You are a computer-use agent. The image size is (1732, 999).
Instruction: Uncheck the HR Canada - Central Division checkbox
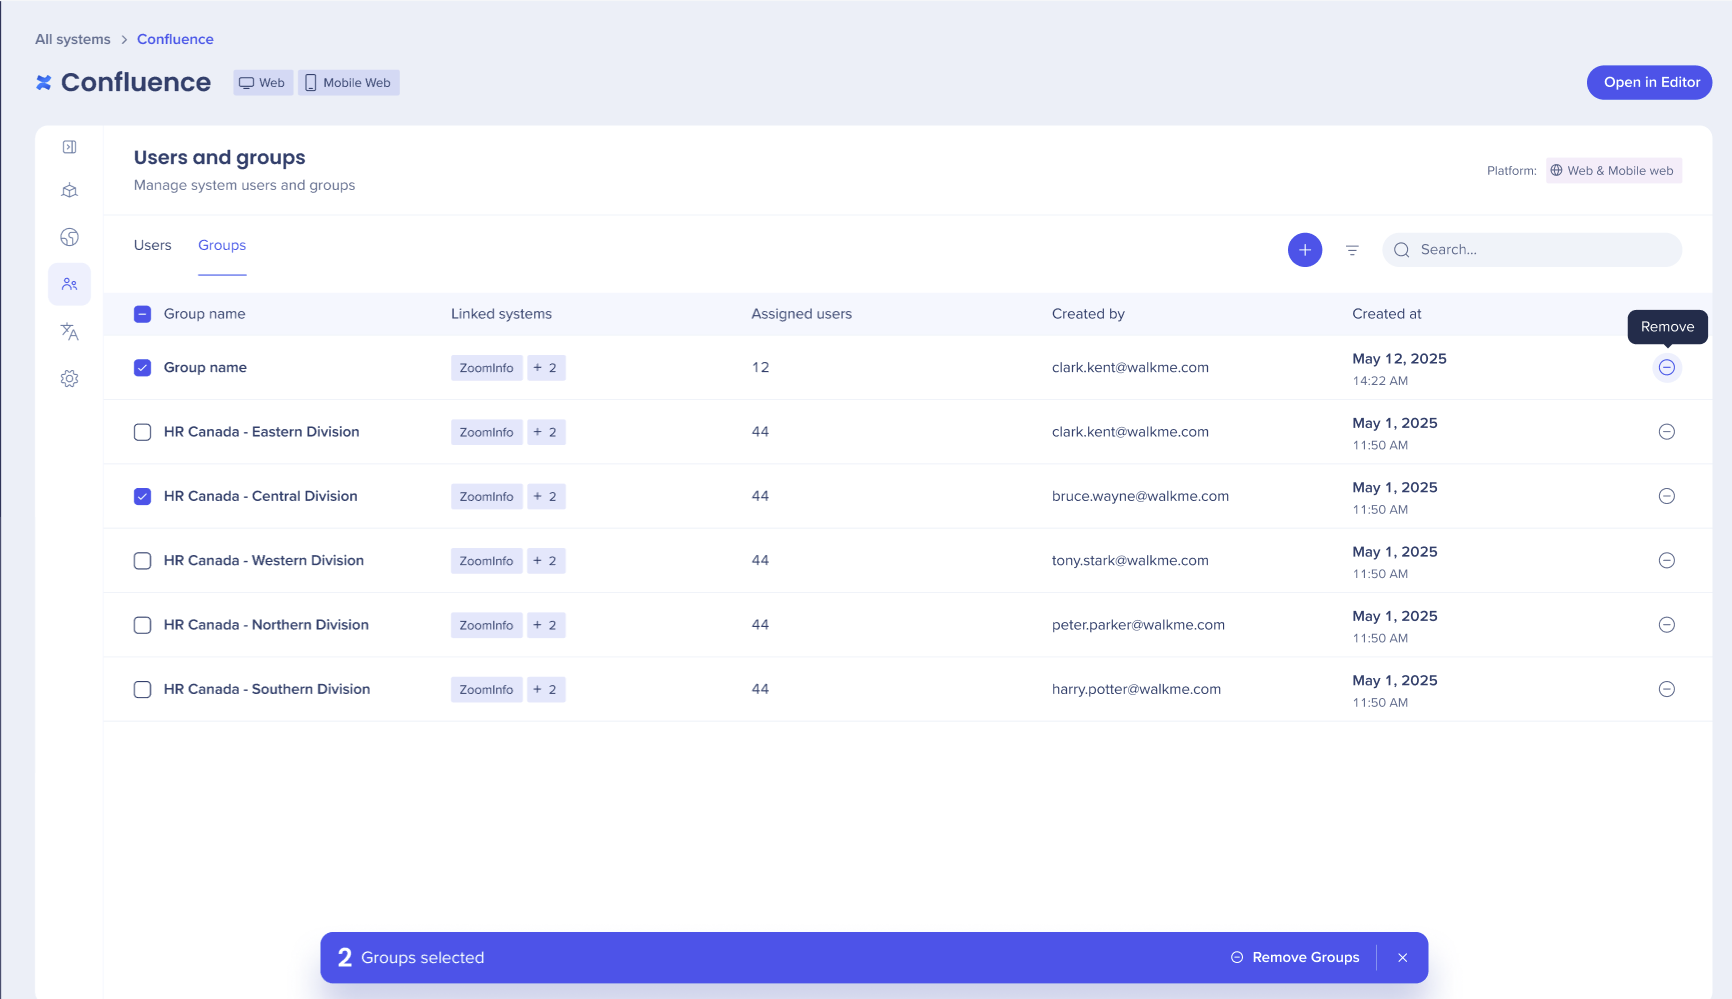click(143, 497)
